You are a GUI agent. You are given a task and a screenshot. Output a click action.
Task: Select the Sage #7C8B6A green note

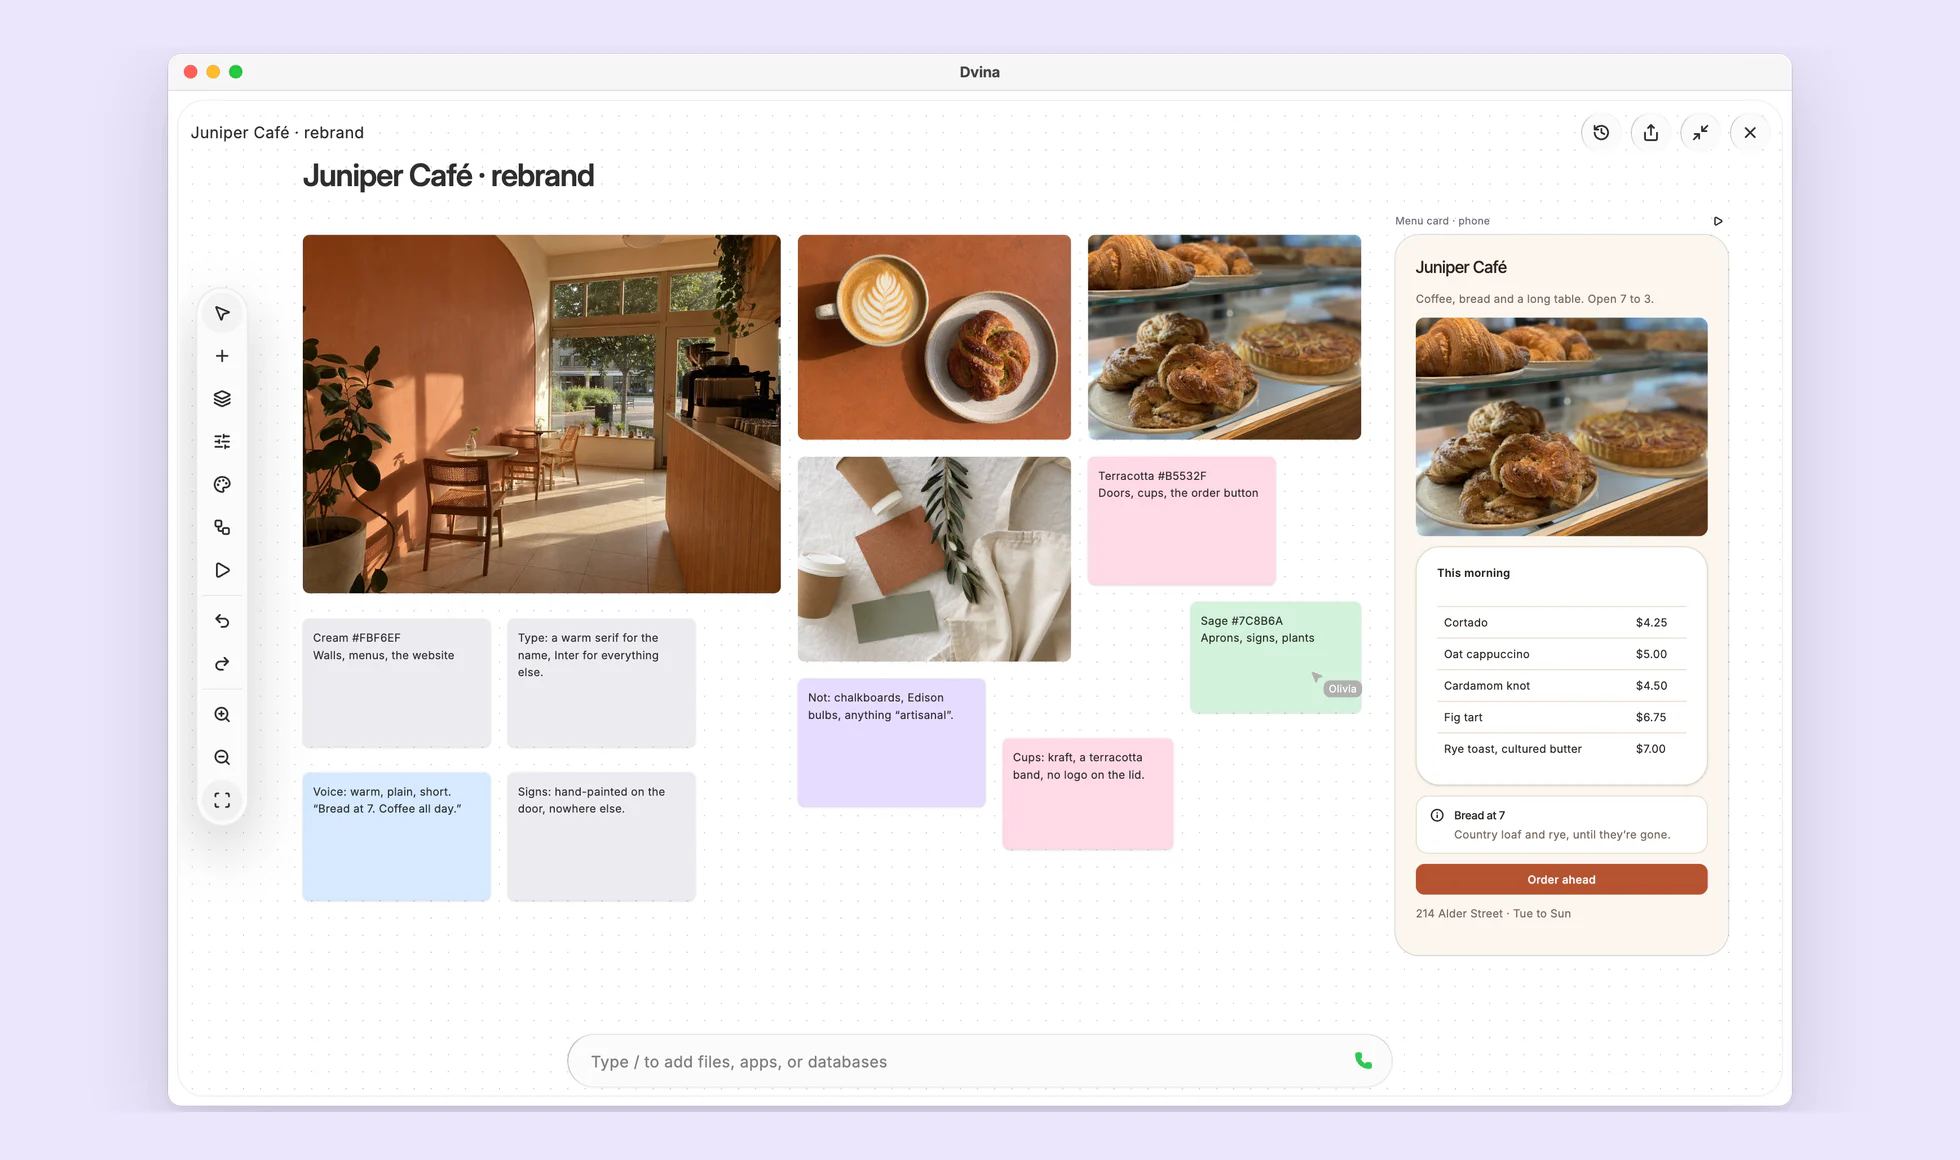coord(1275,657)
